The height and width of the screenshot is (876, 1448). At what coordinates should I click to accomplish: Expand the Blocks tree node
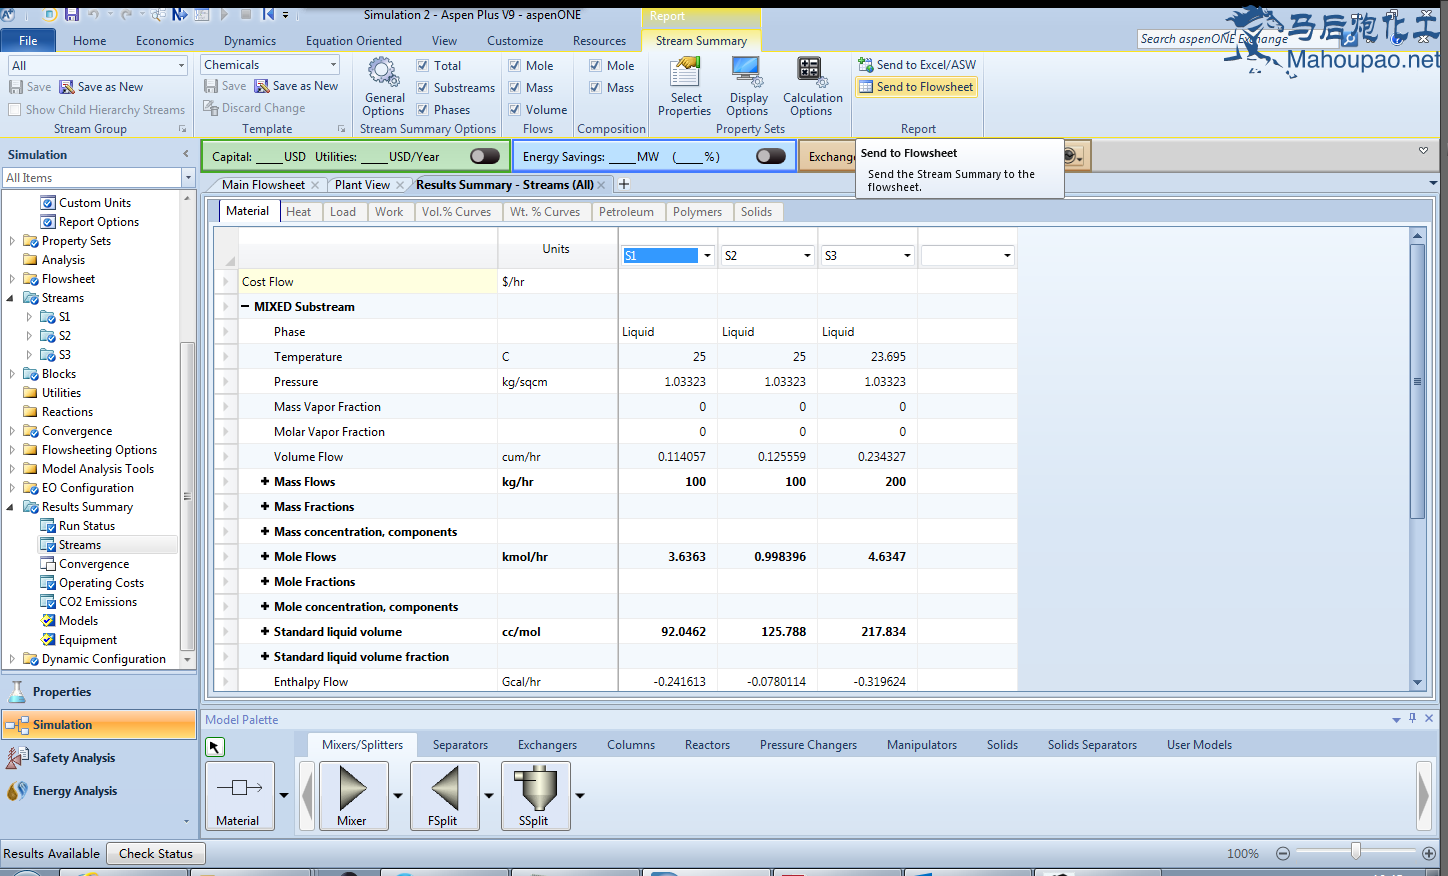pyautogui.click(x=12, y=374)
